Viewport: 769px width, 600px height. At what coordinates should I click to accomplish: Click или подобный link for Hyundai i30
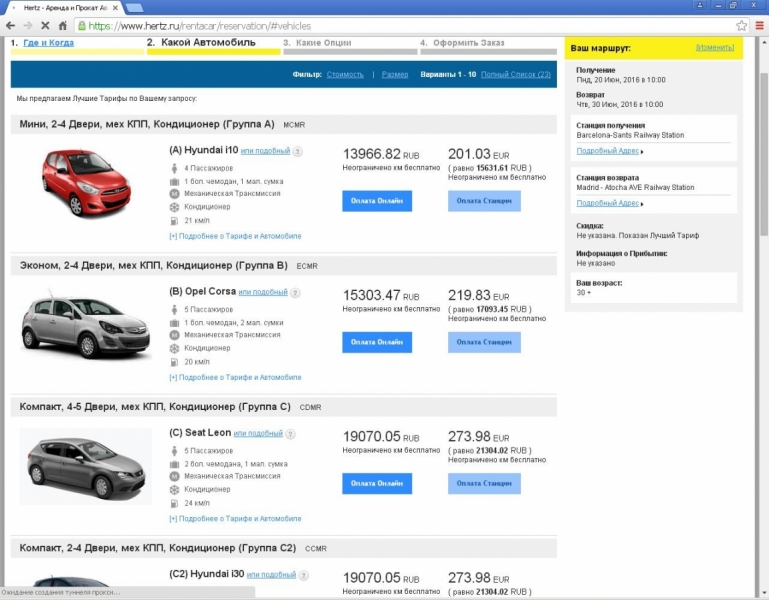(x=271, y=575)
